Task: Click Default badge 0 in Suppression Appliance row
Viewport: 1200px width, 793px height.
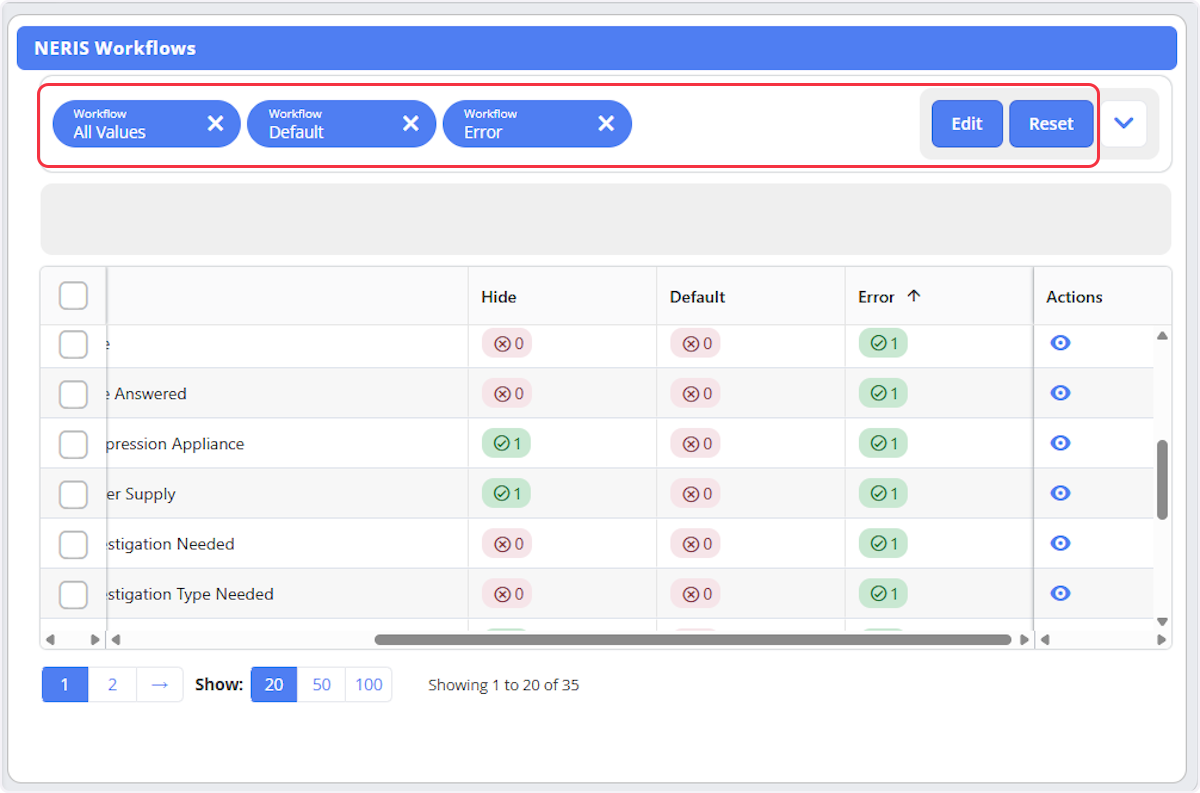Action: tap(695, 443)
